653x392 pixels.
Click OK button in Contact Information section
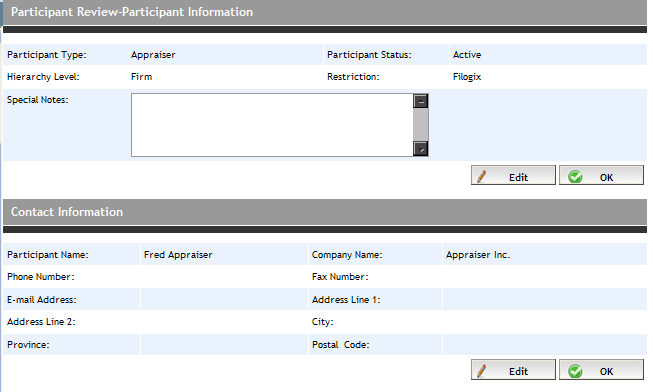pos(601,370)
